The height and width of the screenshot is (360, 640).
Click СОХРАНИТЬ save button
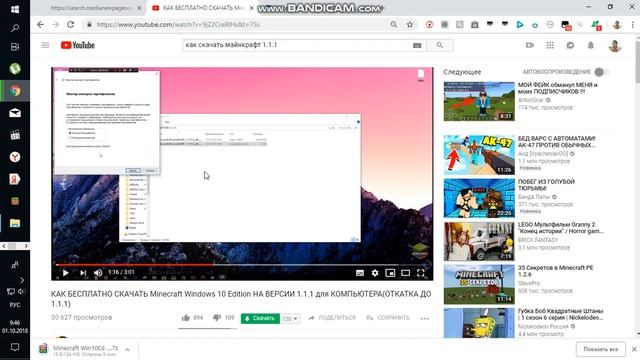(388, 318)
